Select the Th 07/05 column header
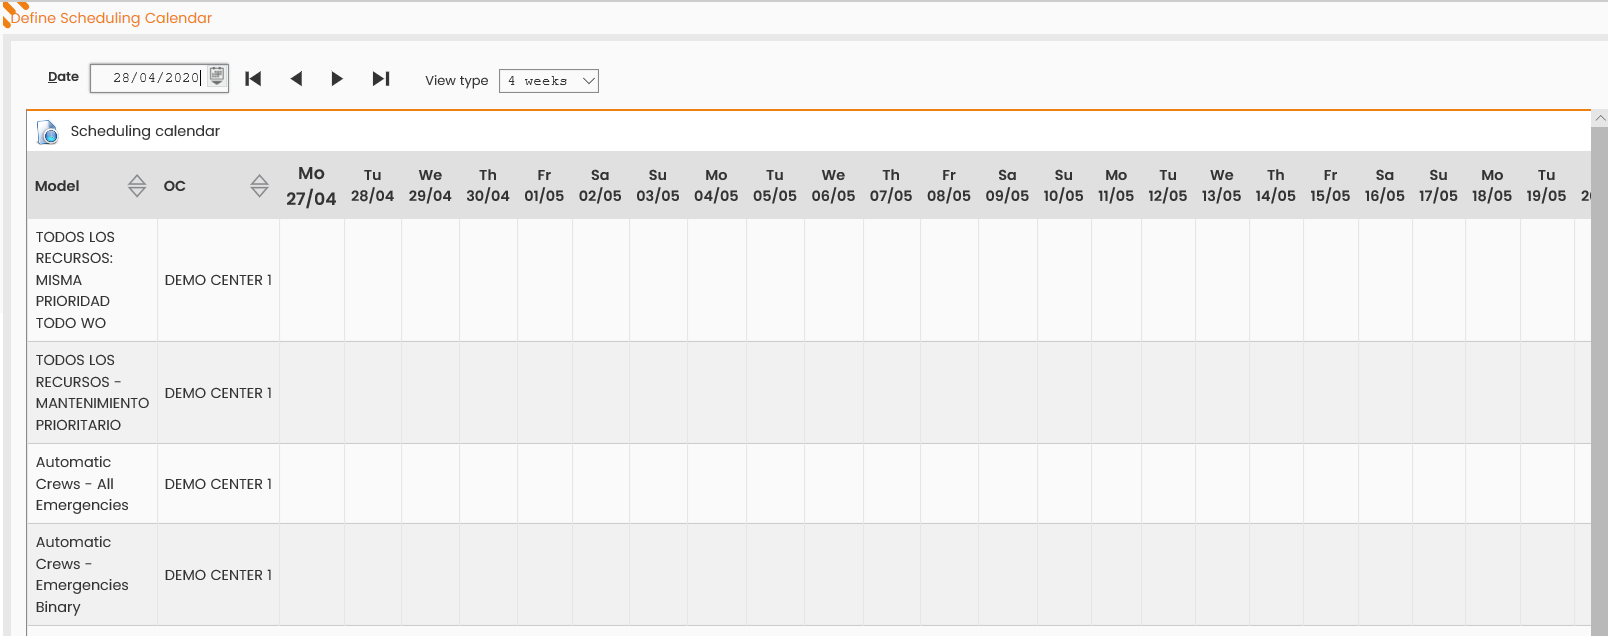The height and width of the screenshot is (636, 1608). tap(891, 186)
